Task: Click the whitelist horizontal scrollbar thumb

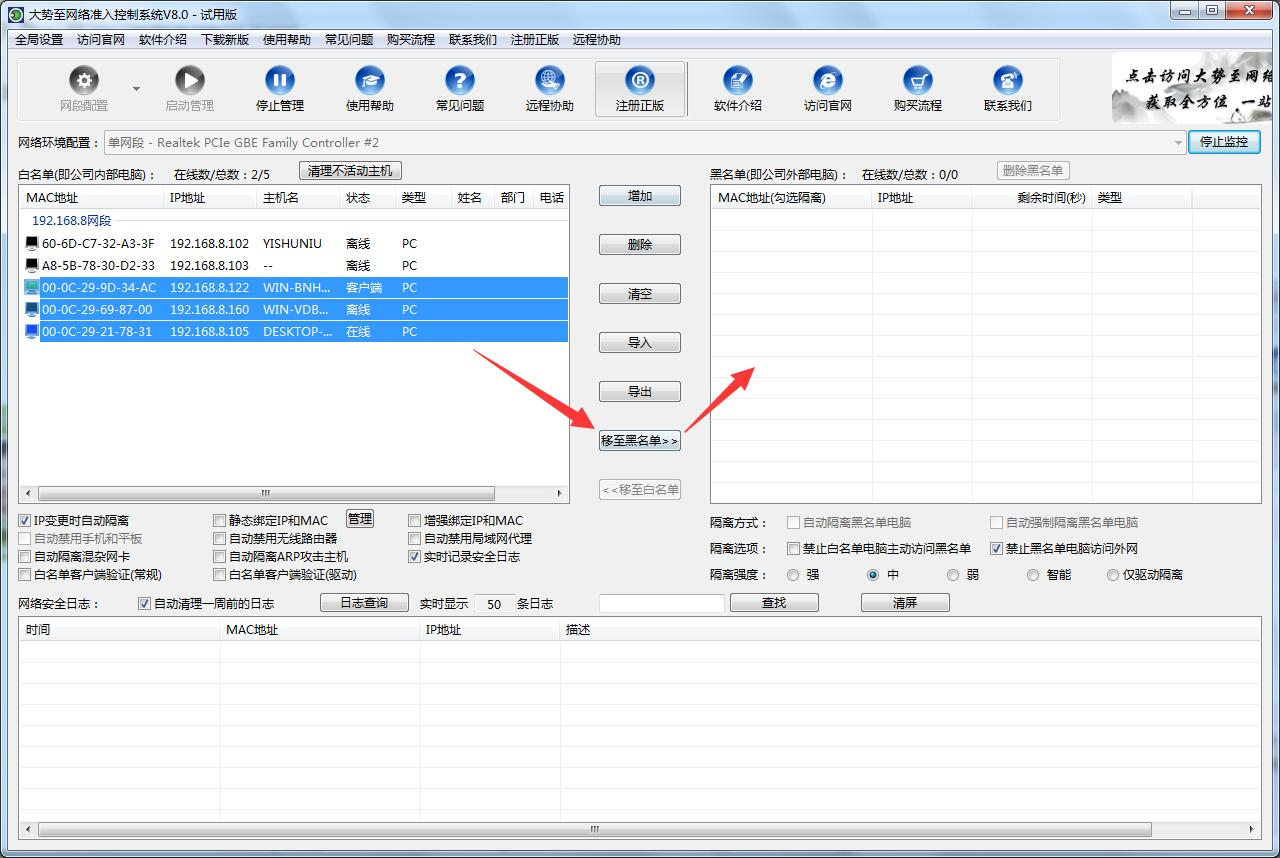Action: (266, 493)
